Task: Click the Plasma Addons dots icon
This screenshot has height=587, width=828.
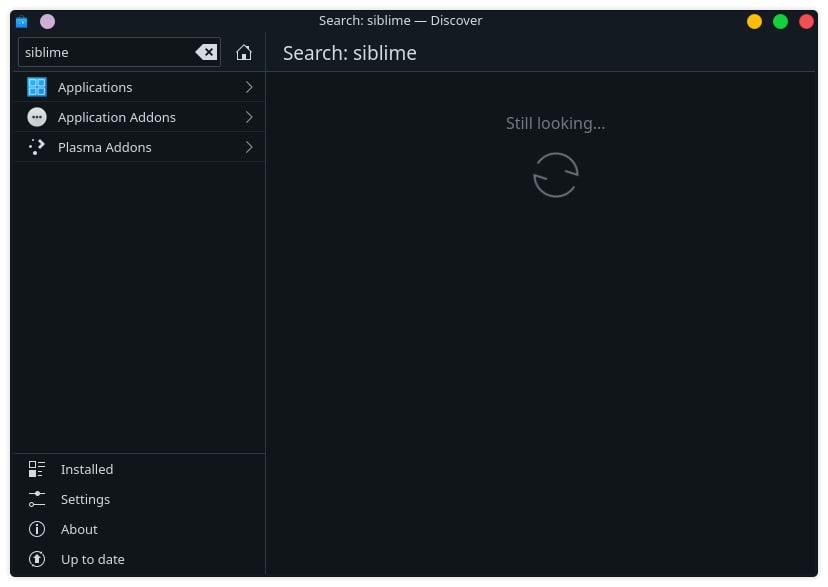Action: point(37,147)
